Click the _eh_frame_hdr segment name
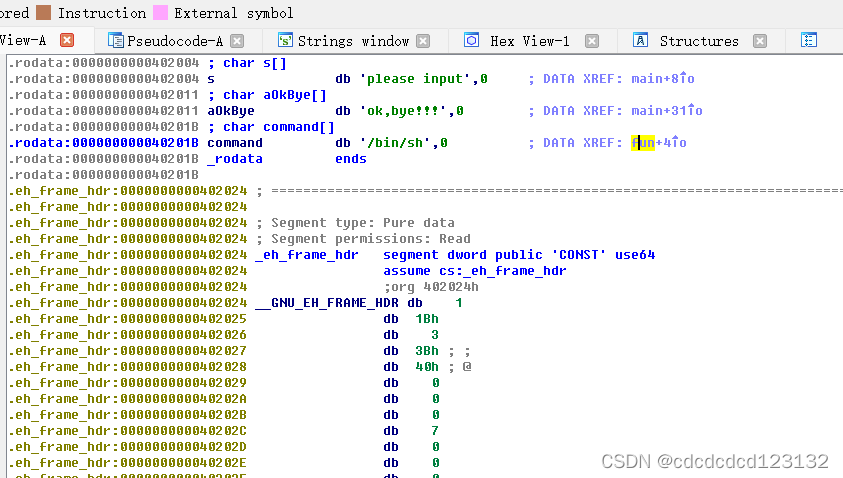This screenshot has width=843, height=478. pyautogui.click(x=306, y=255)
